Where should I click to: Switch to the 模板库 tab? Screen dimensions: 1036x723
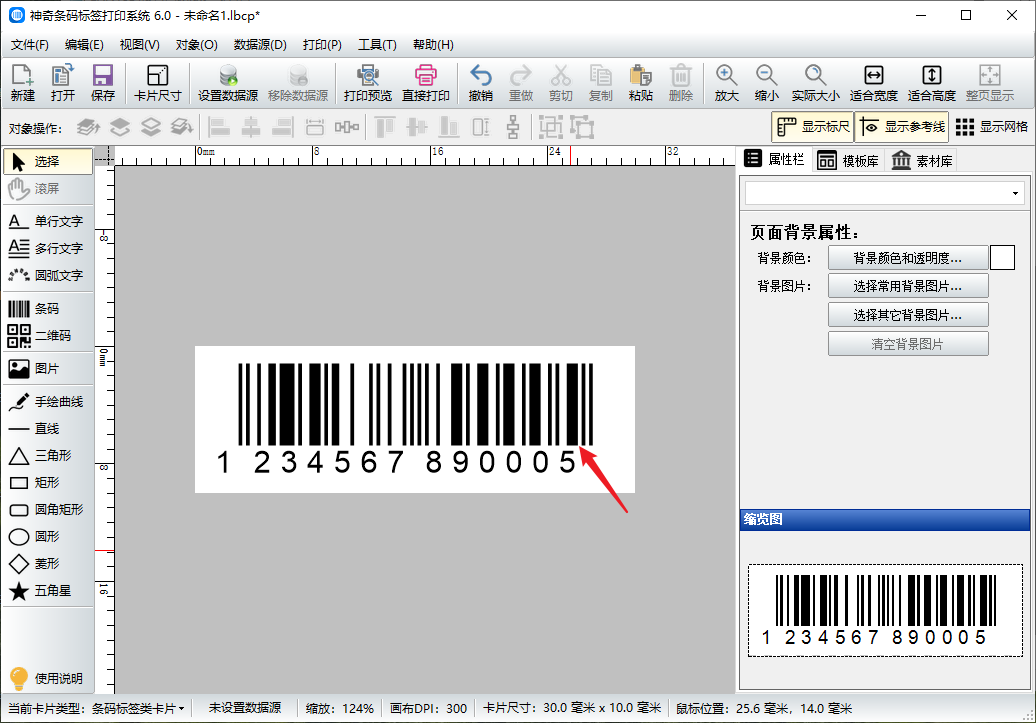pos(848,161)
